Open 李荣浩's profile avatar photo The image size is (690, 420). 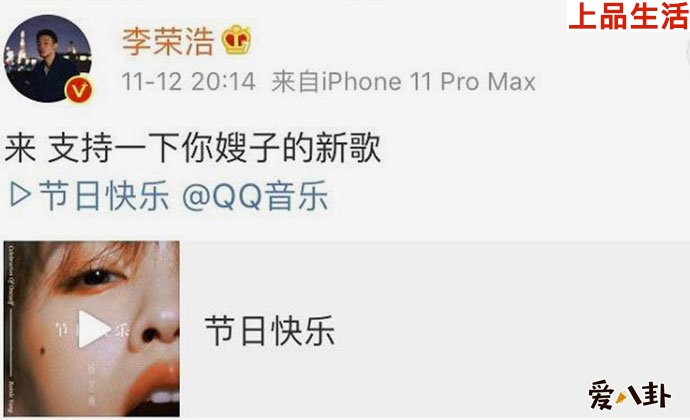point(48,59)
